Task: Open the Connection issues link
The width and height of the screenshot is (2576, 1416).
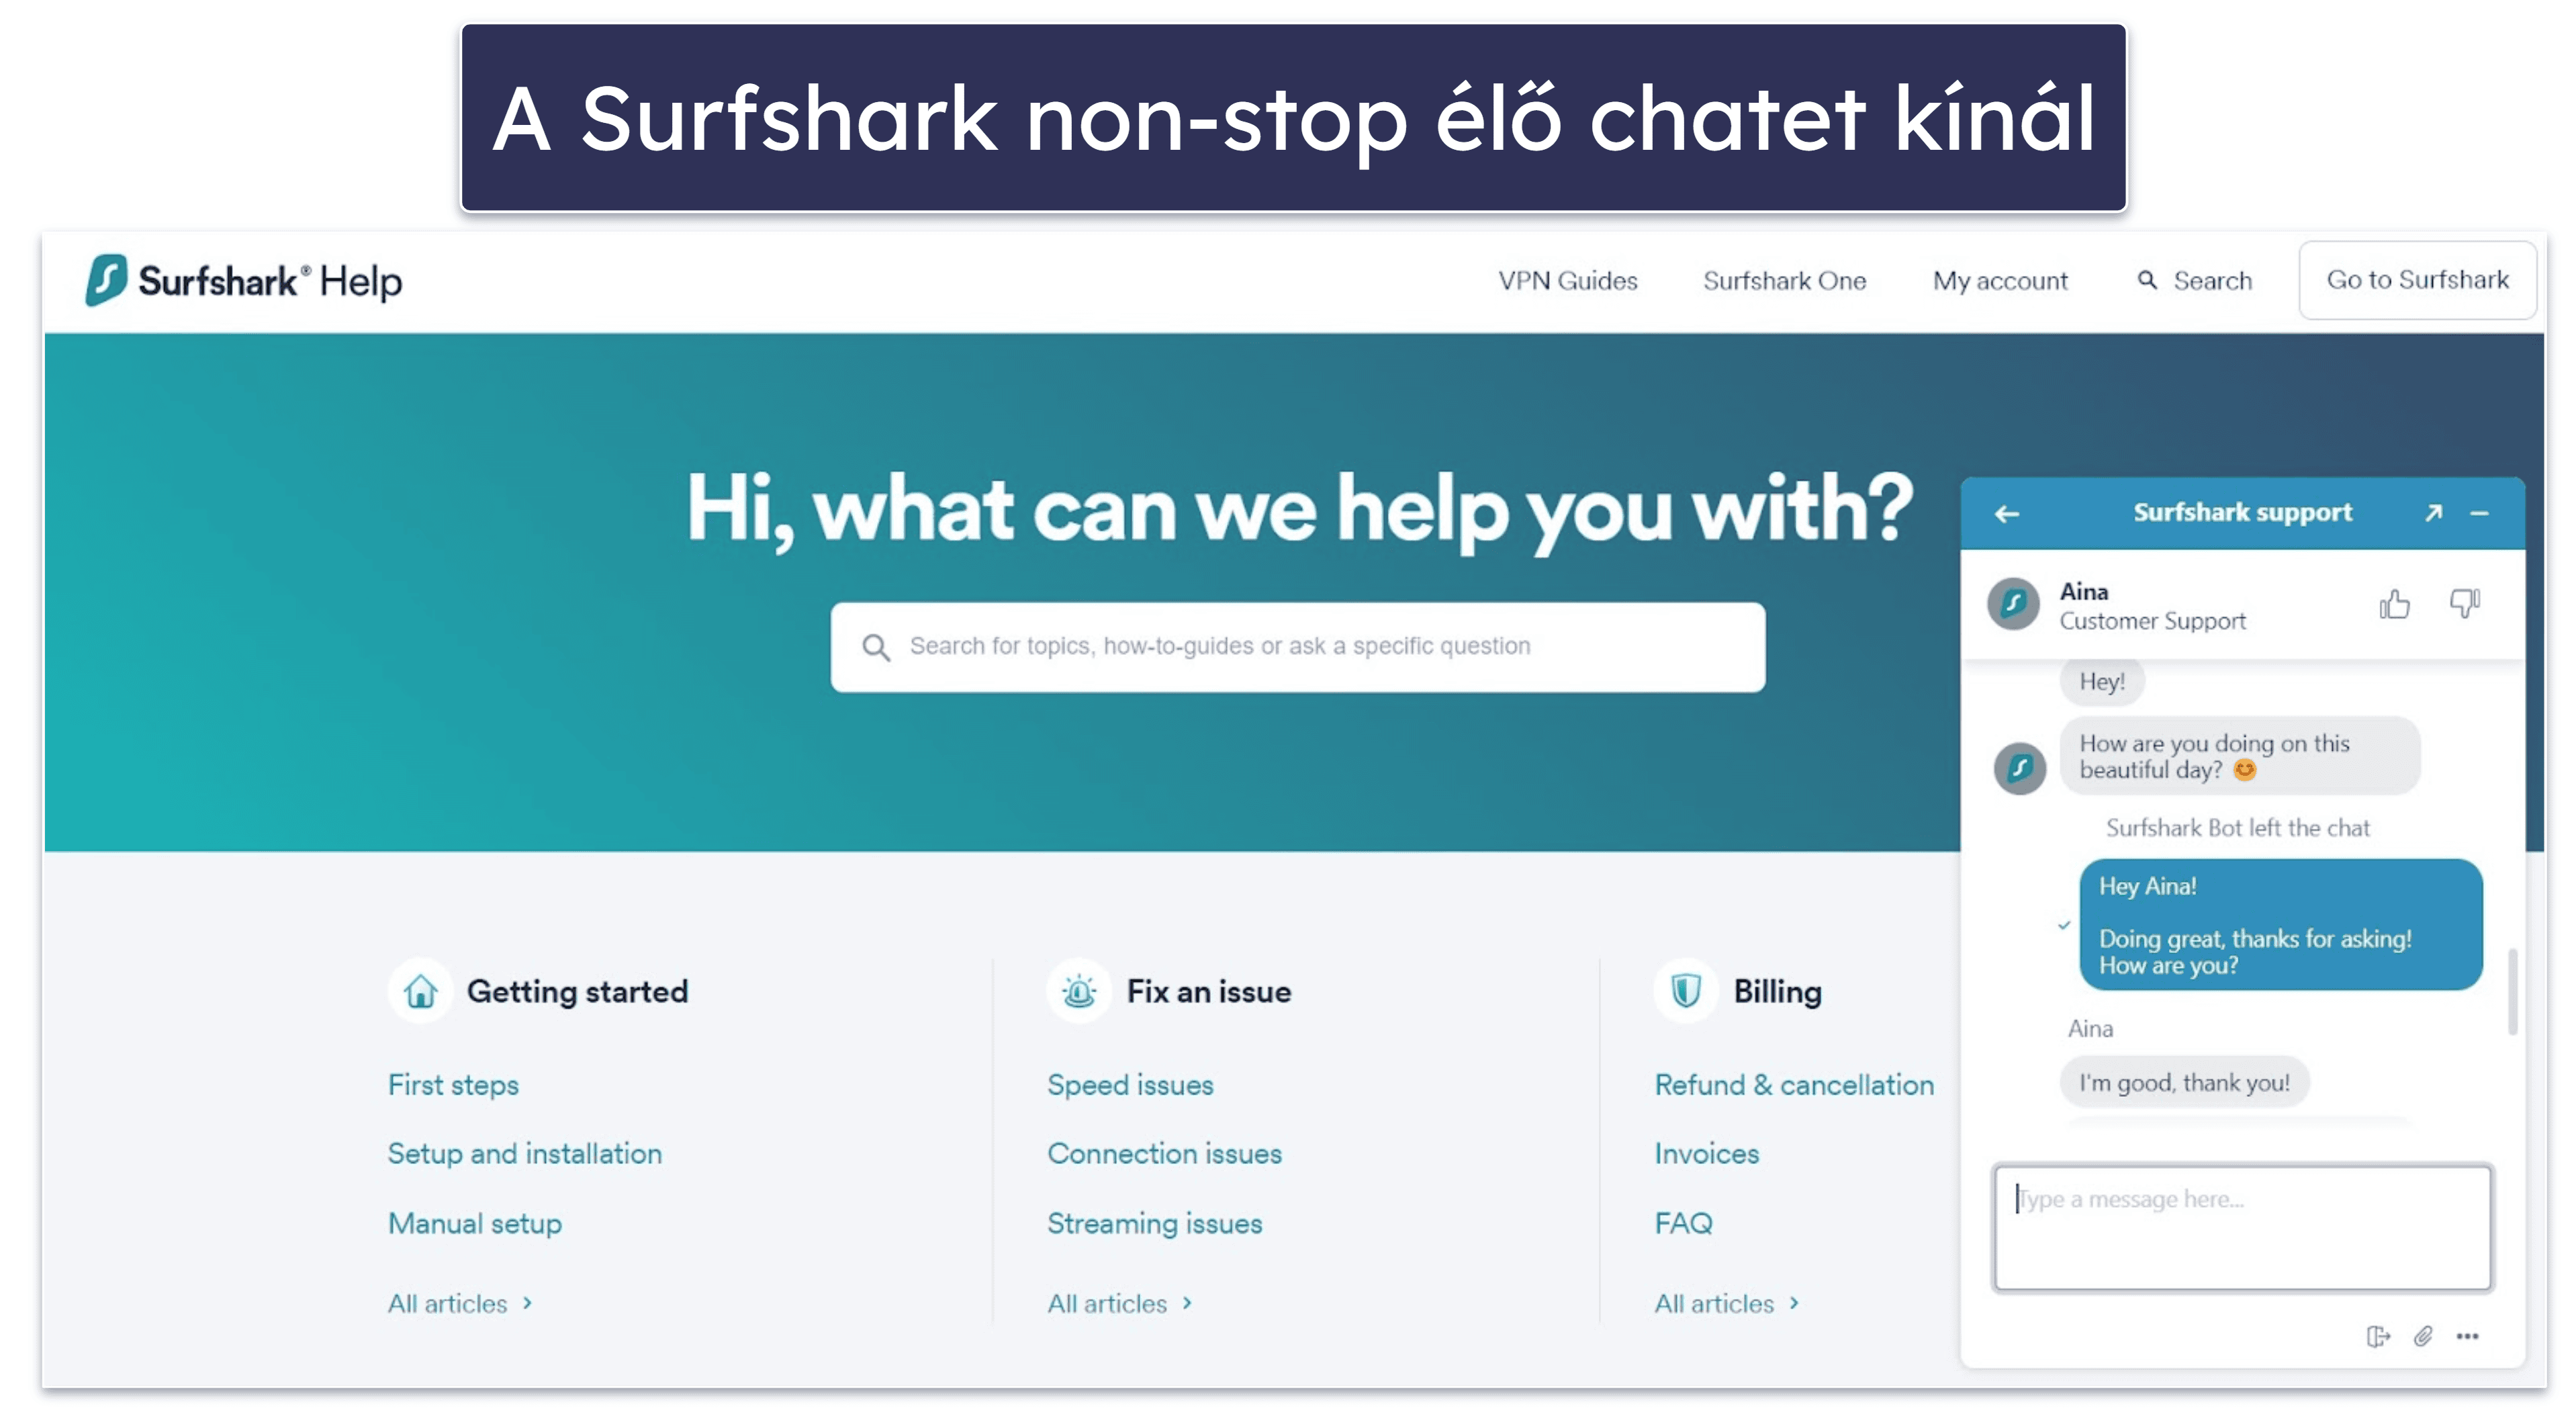Action: (x=1164, y=1154)
